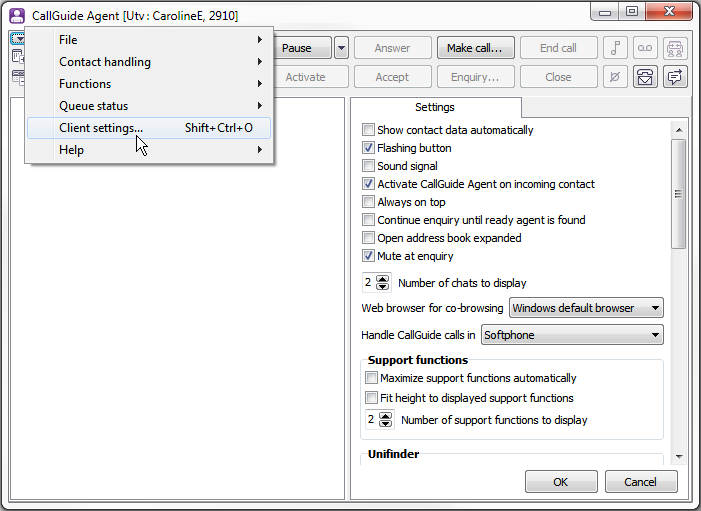Uncheck the Flashing button option

[368, 148]
